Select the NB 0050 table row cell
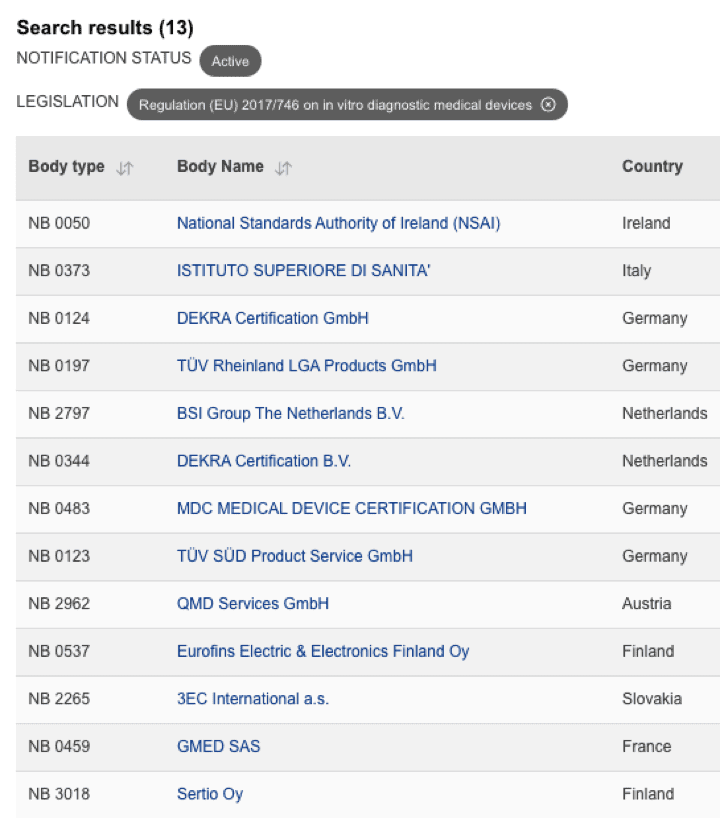 tap(59, 223)
